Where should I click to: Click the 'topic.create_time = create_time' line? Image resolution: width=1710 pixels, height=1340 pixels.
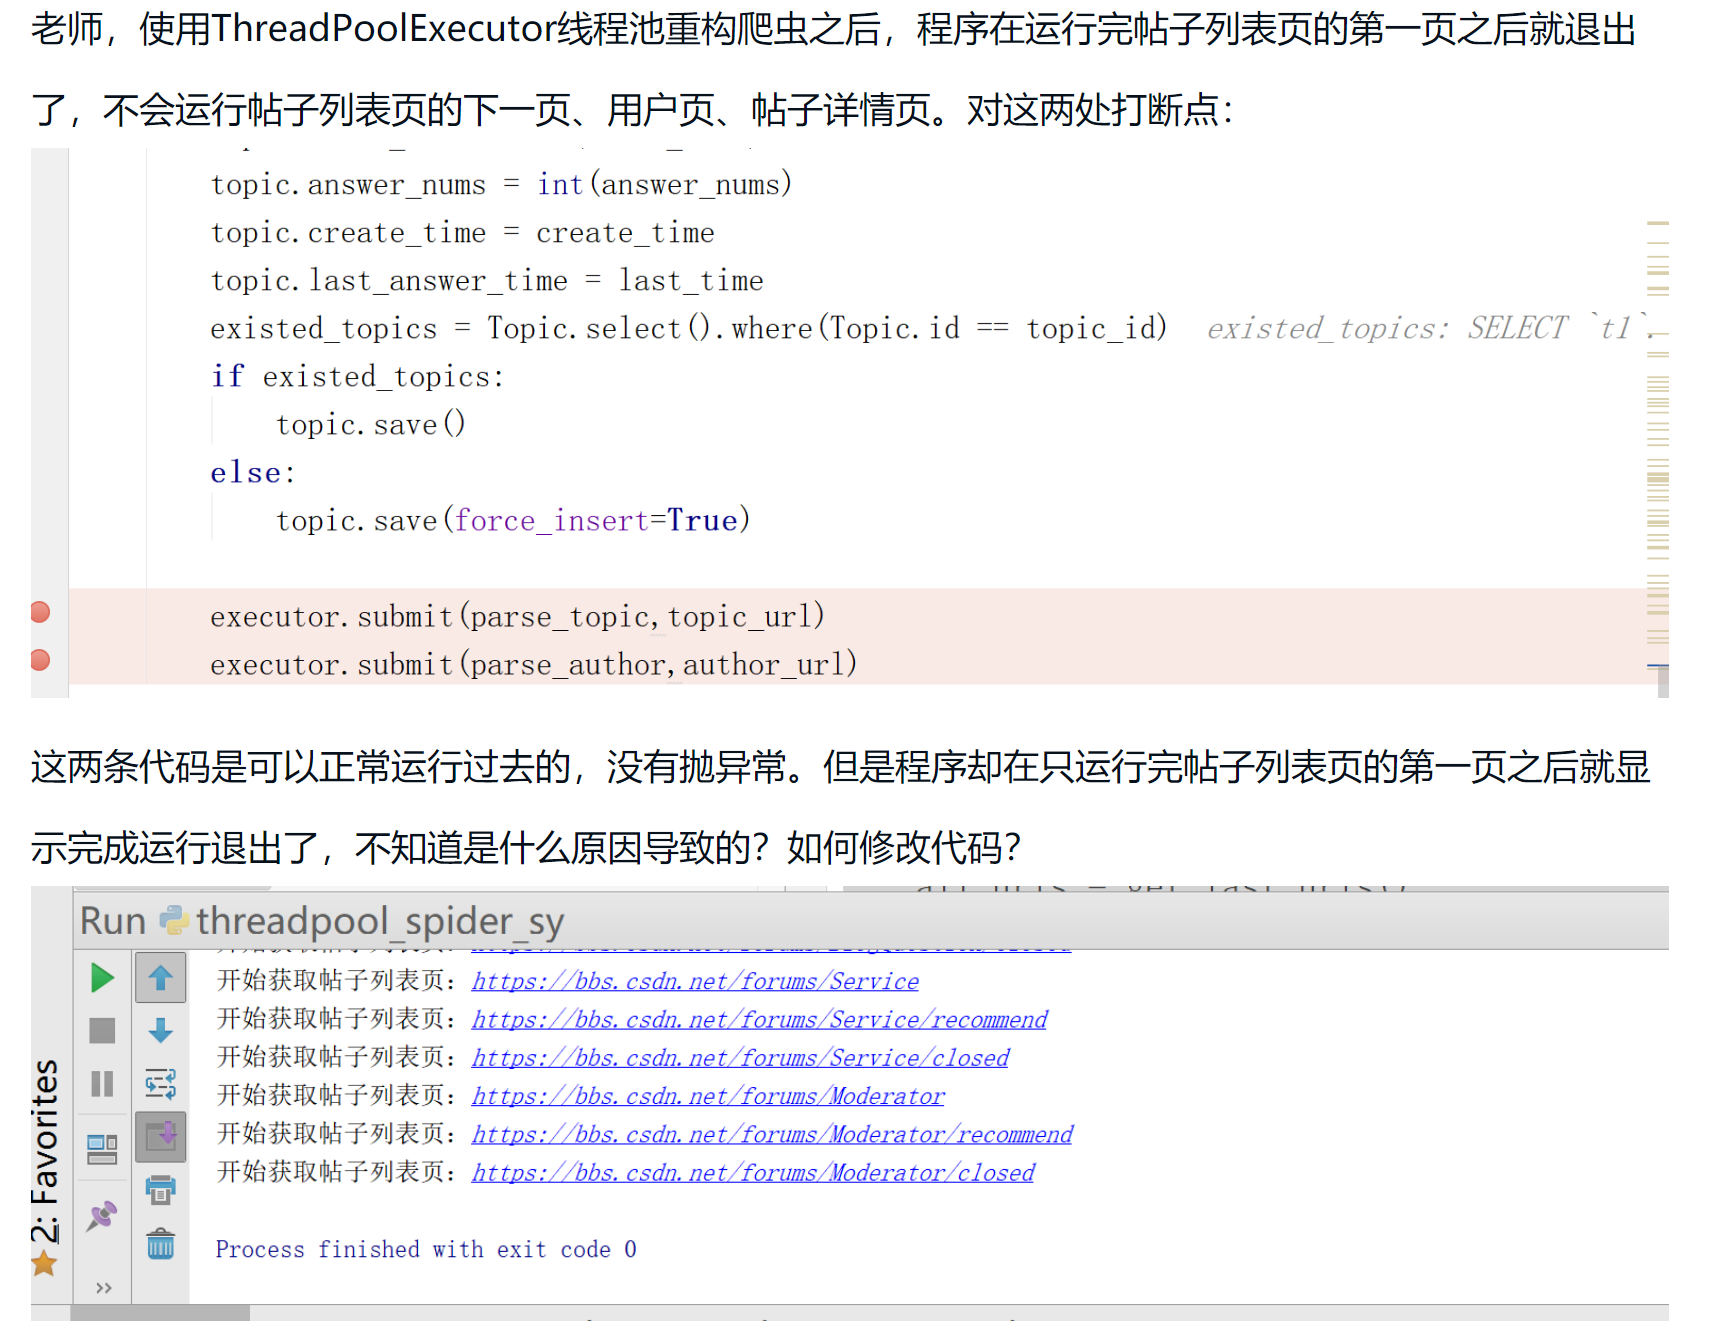pyautogui.click(x=462, y=232)
